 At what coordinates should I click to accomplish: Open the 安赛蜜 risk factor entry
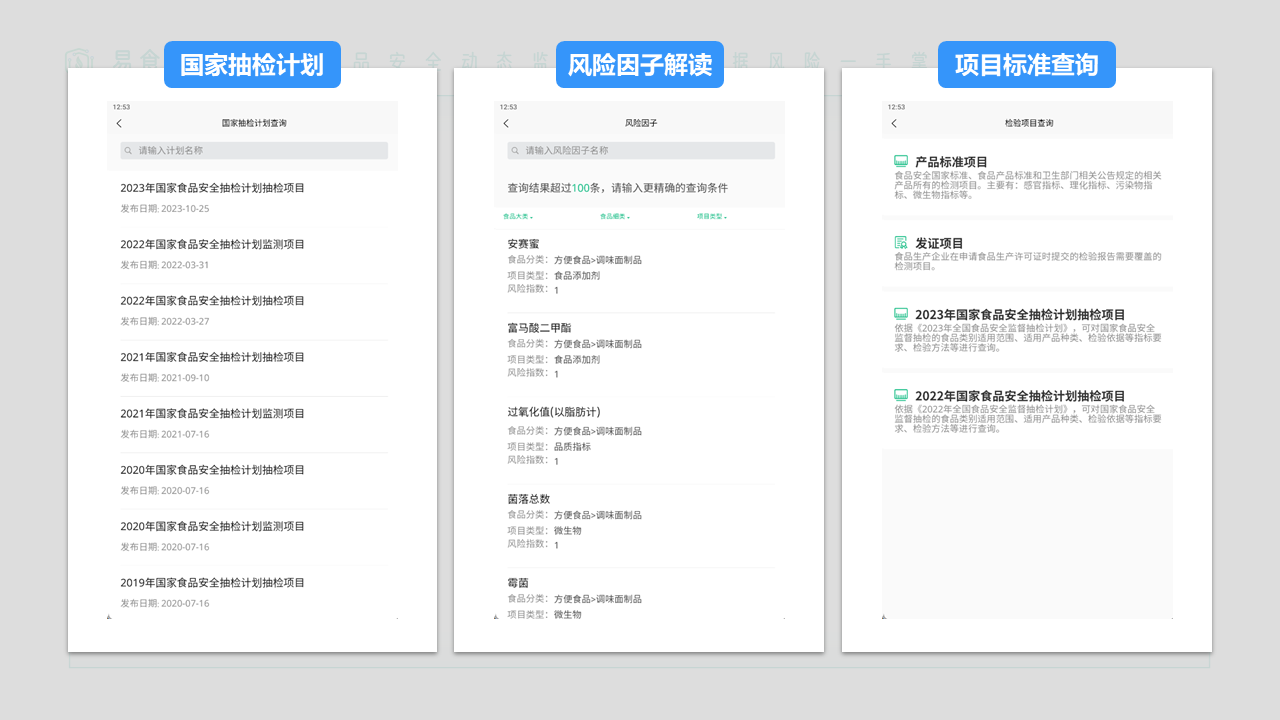[525, 244]
